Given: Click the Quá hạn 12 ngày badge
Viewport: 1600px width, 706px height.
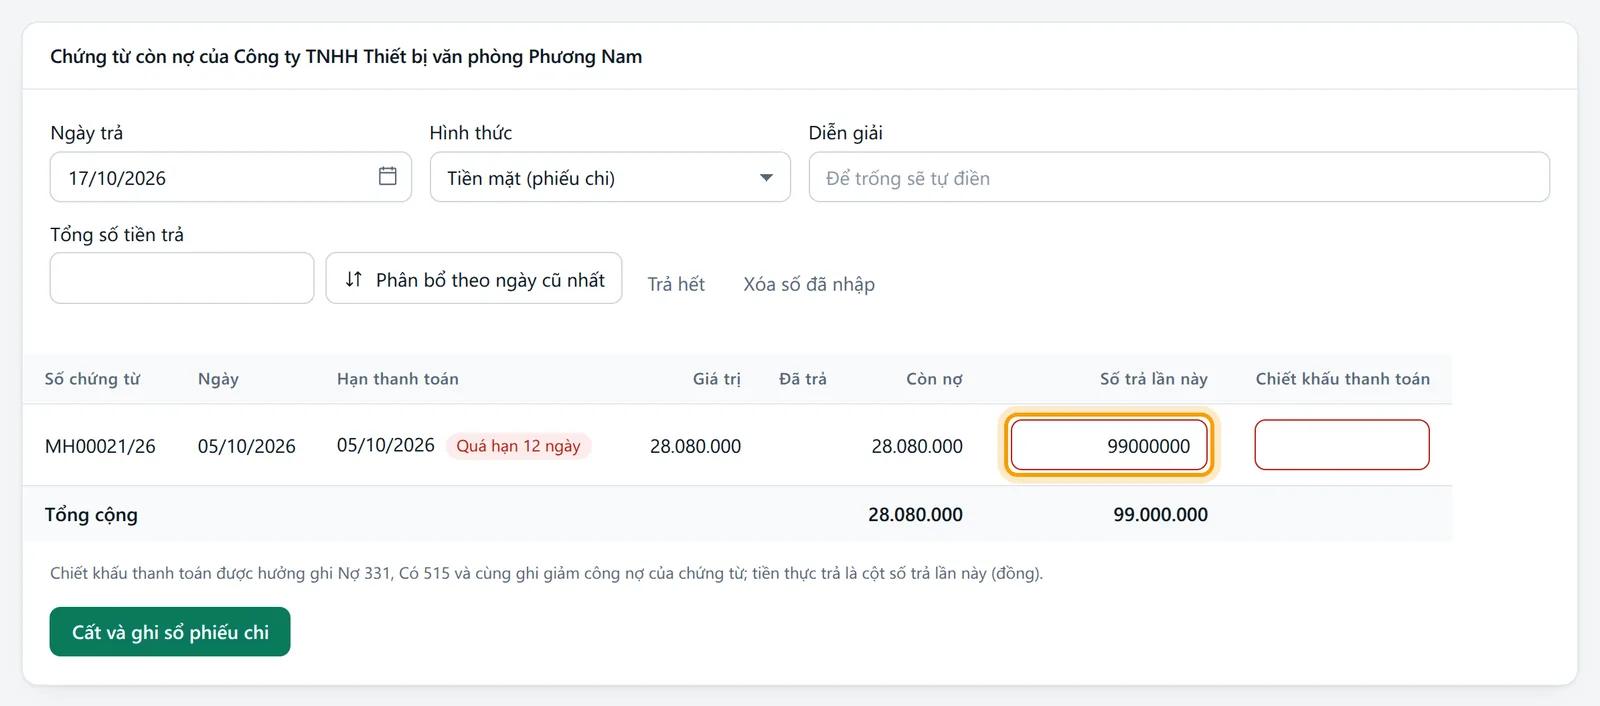Looking at the screenshot, I should coord(518,446).
